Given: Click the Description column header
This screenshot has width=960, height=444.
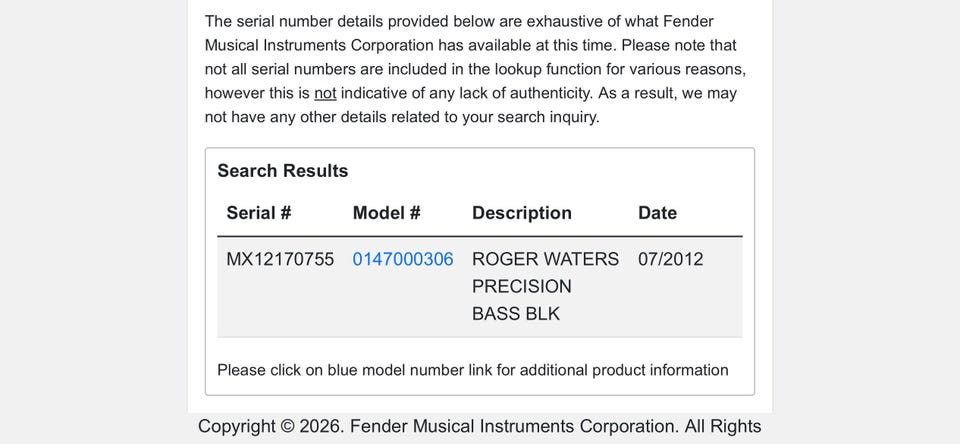Looking at the screenshot, I should click(522, 213).
